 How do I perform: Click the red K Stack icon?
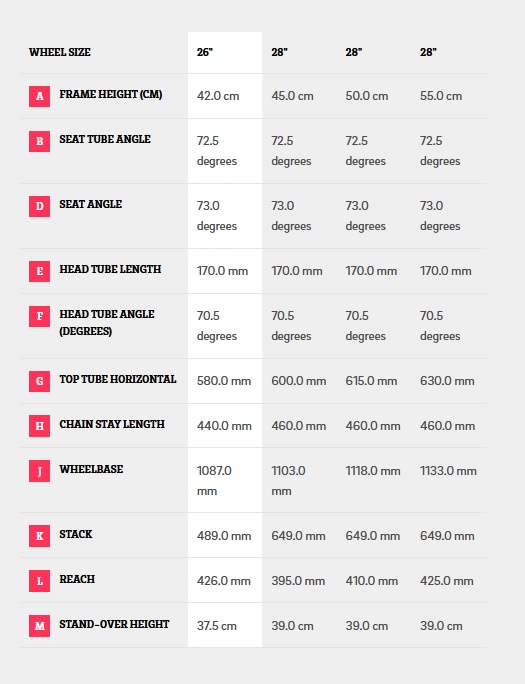(39, 536)
